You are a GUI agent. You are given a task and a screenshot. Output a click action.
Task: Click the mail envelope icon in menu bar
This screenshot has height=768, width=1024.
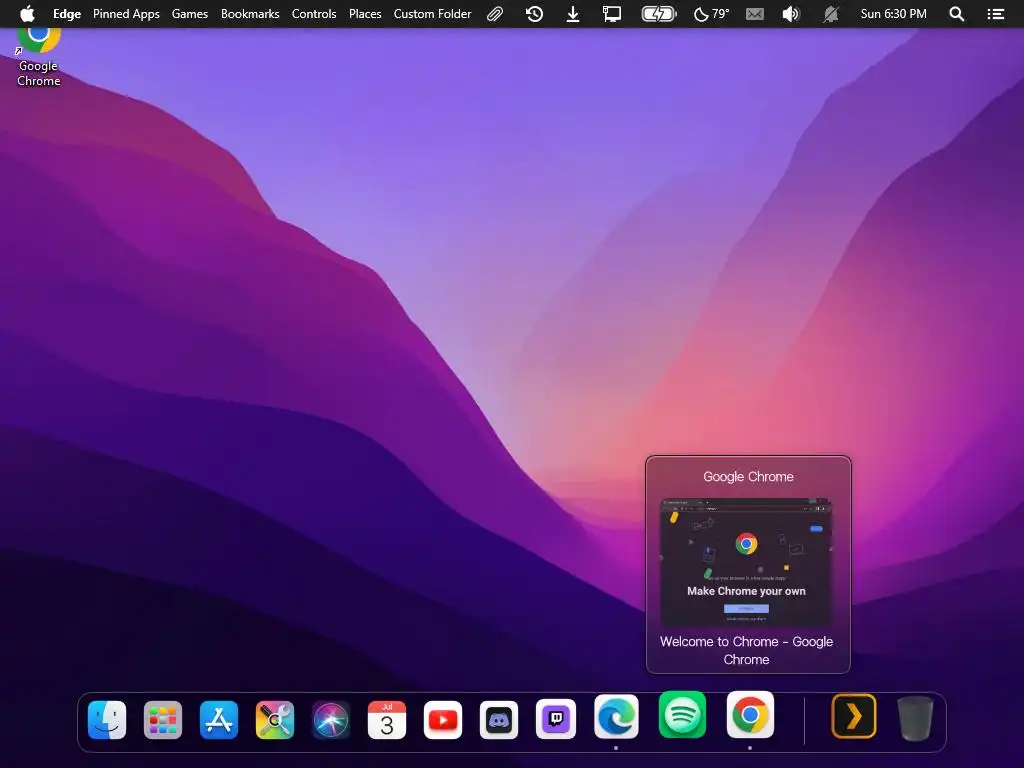[x=754, y=14]
